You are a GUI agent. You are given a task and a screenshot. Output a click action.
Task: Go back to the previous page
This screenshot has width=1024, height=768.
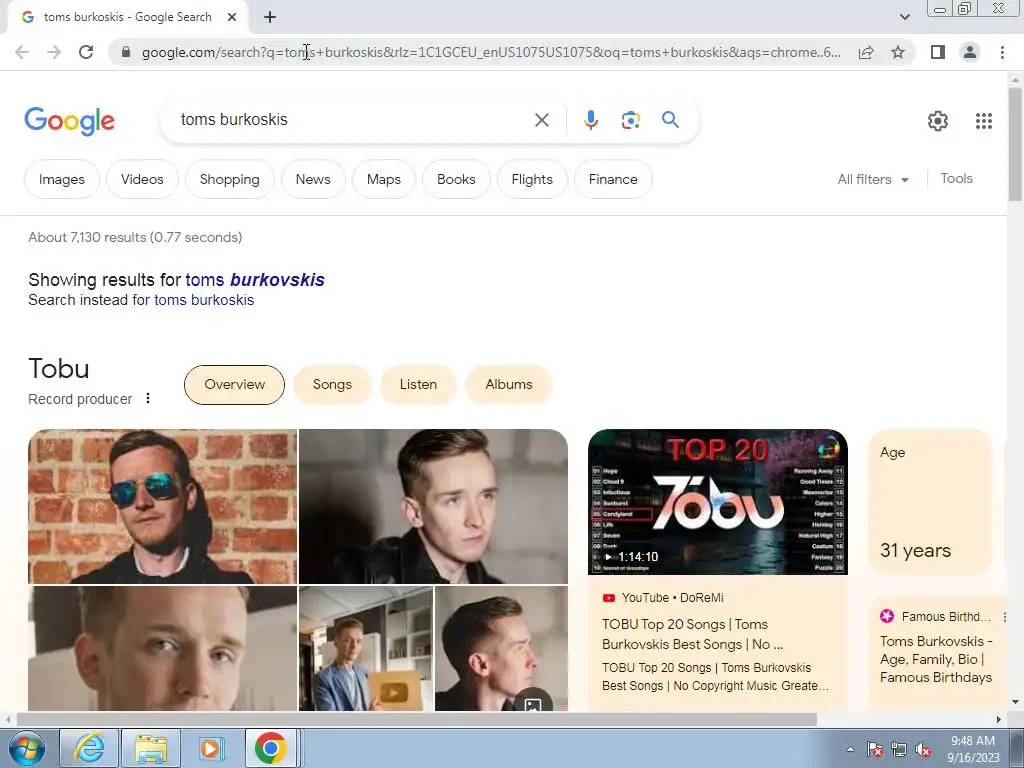(x=22, y=52)
